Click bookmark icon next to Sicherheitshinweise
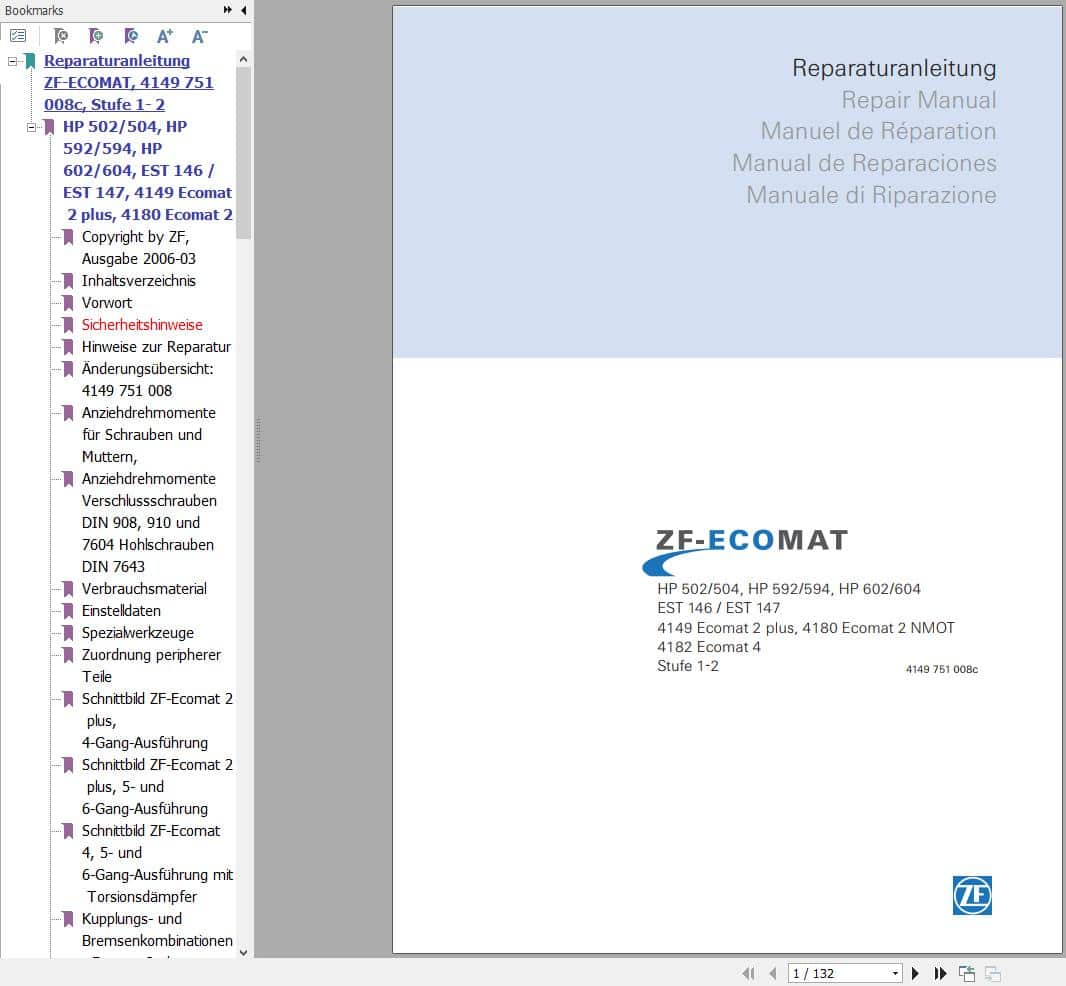This screenshot has height=986, width=1066. pos(68,324)
